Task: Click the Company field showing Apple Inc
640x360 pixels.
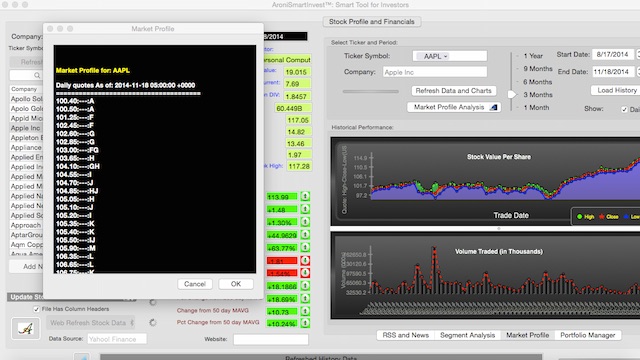Action: click(435, 72)
